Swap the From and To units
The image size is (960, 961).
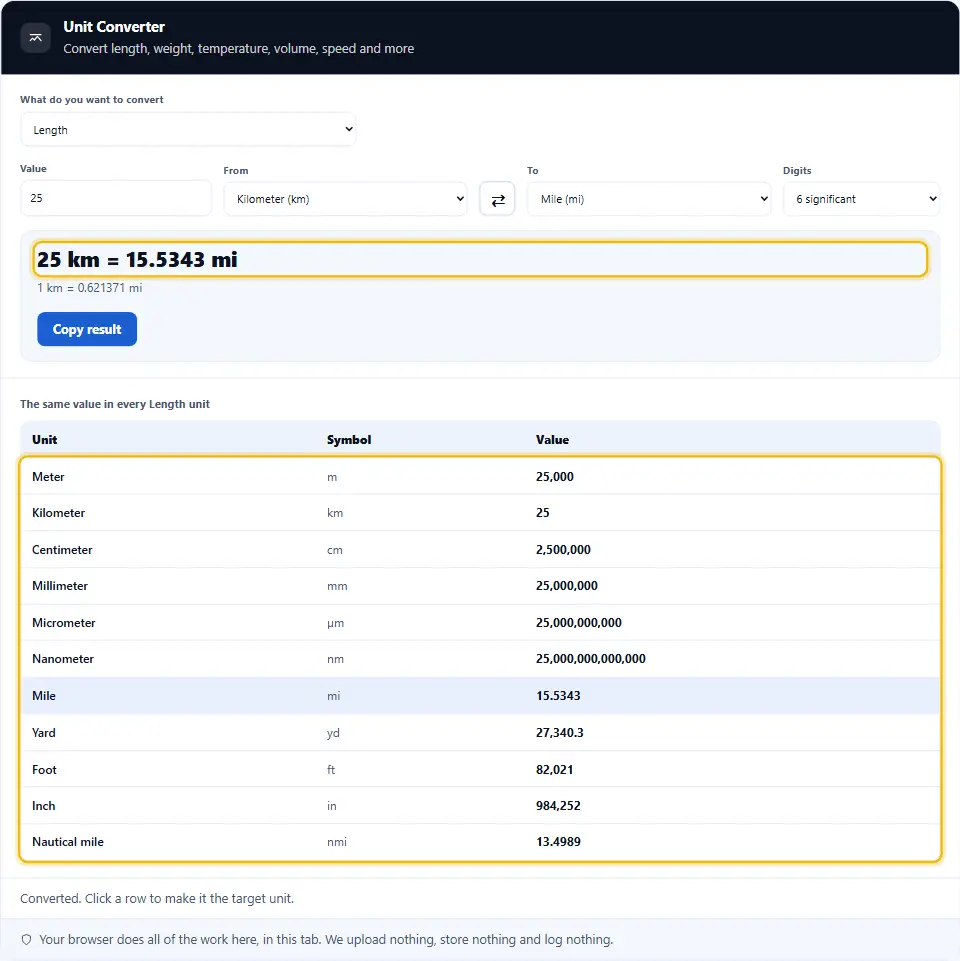497,199
